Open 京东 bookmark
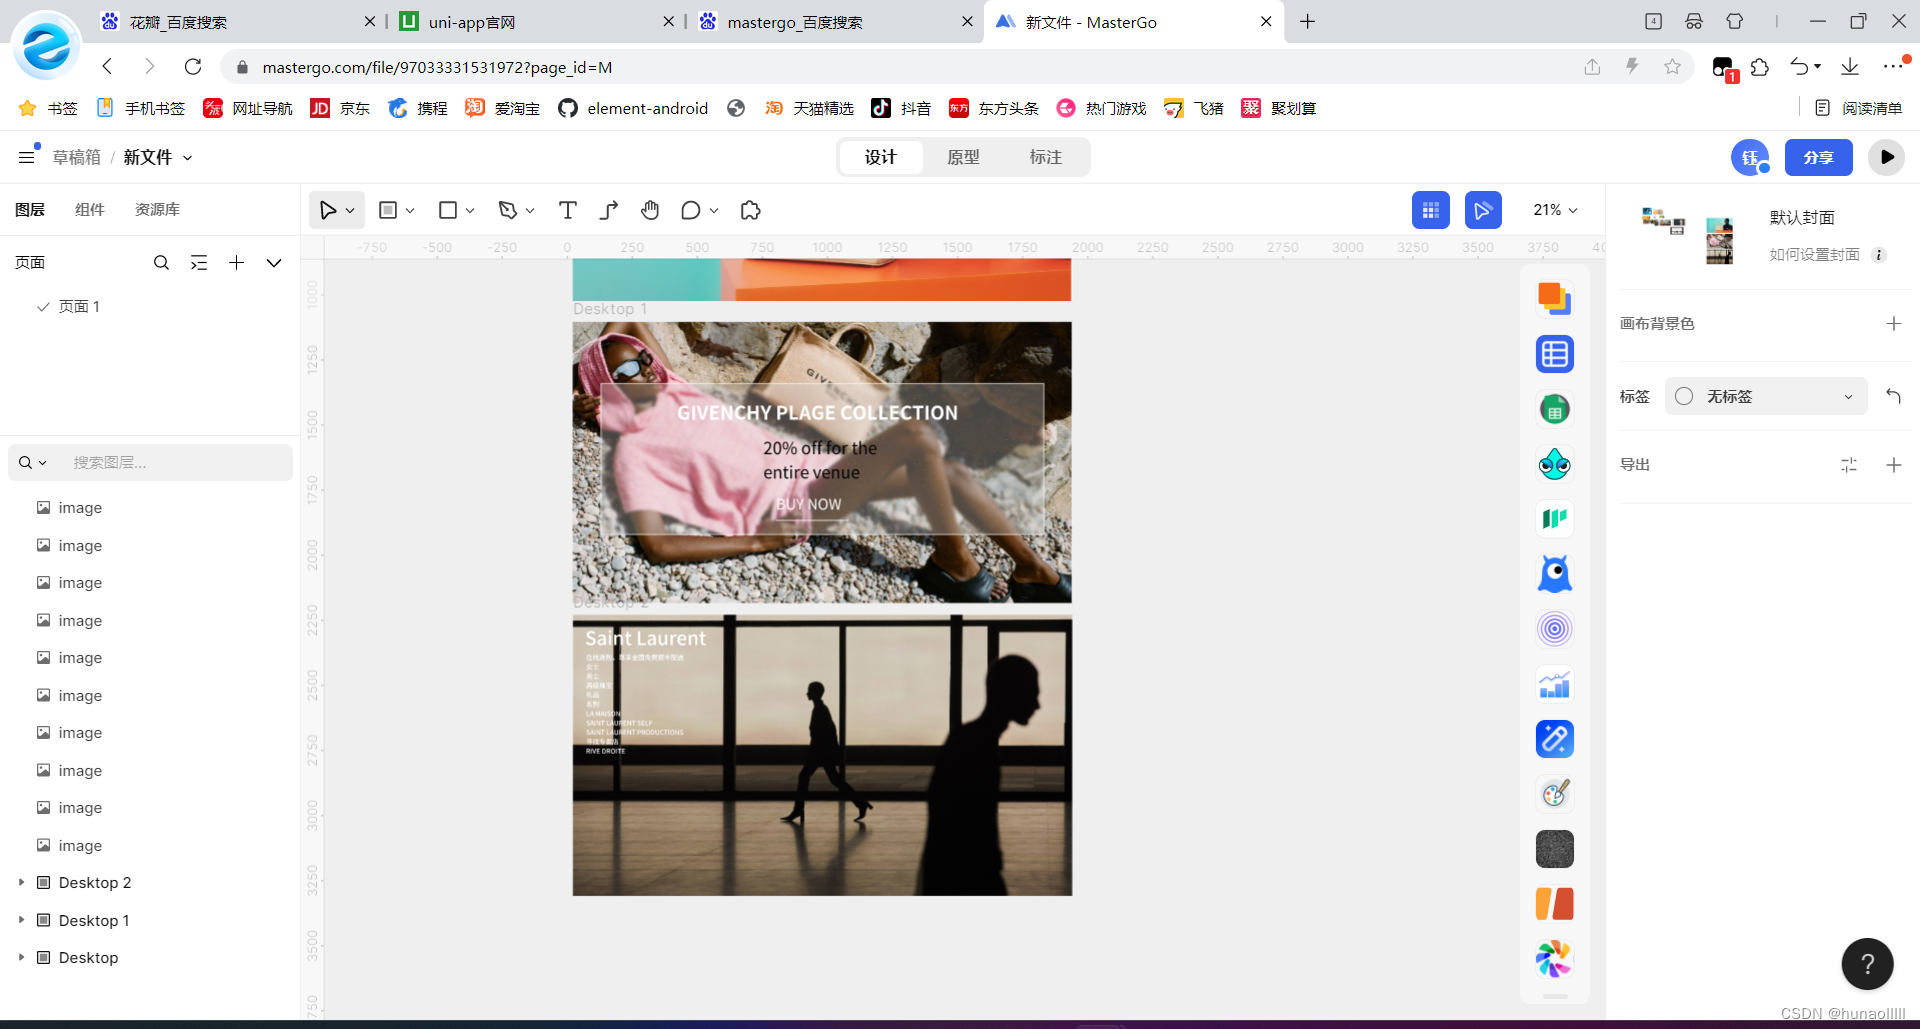 point(340,108)
